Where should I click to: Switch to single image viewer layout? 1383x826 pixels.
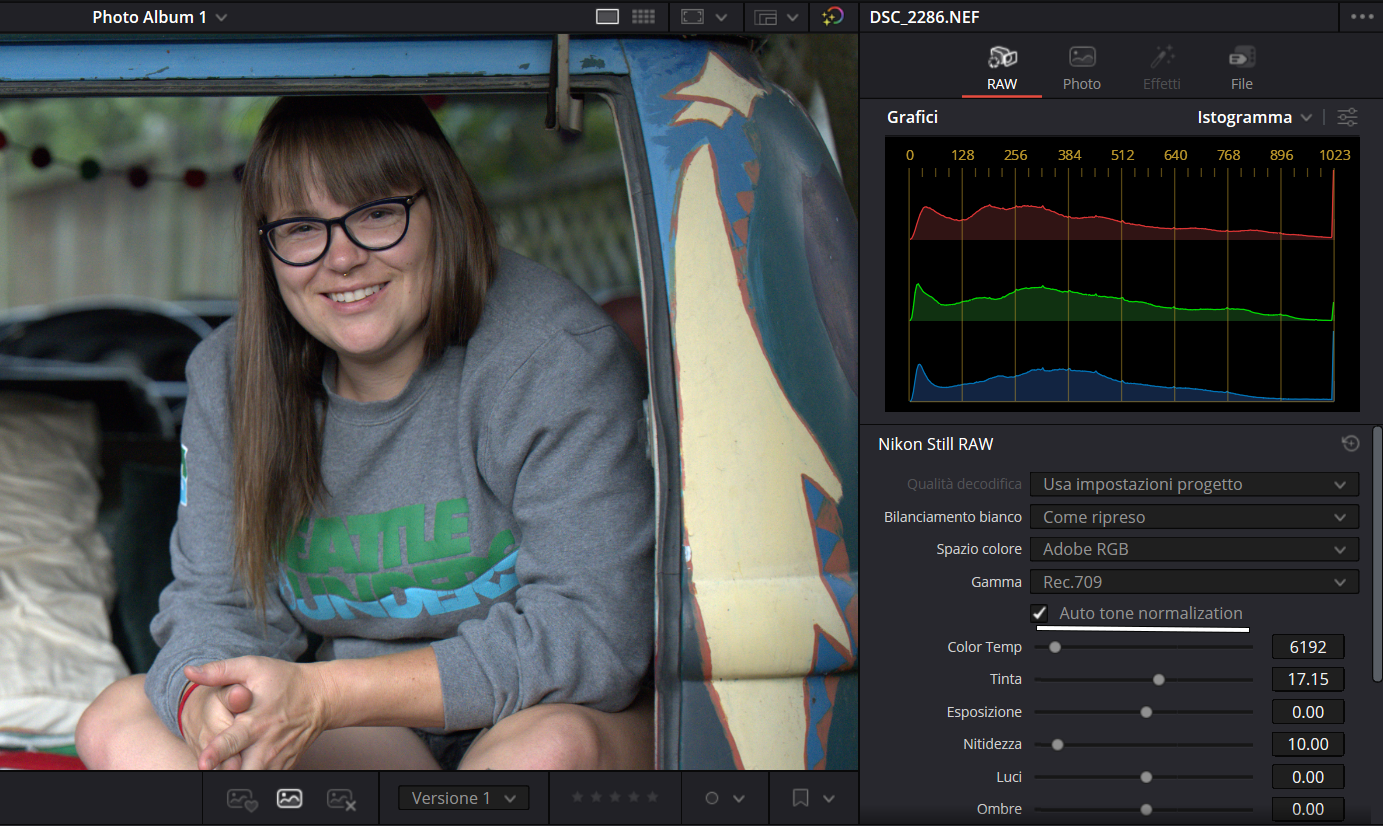pyautogui.click(x=607, y=17)
